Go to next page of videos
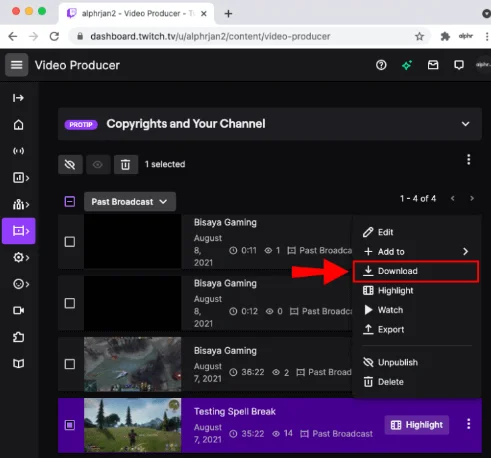 tap(472, 199)
